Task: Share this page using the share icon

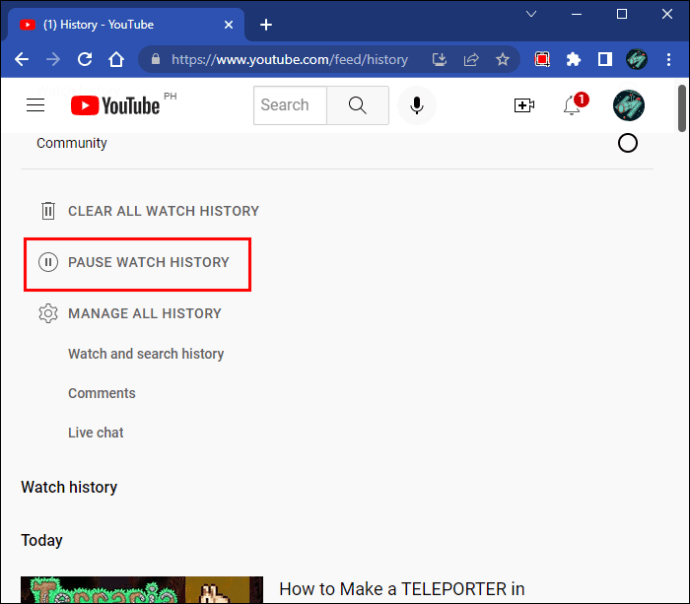Action: [x=471, y=59]
